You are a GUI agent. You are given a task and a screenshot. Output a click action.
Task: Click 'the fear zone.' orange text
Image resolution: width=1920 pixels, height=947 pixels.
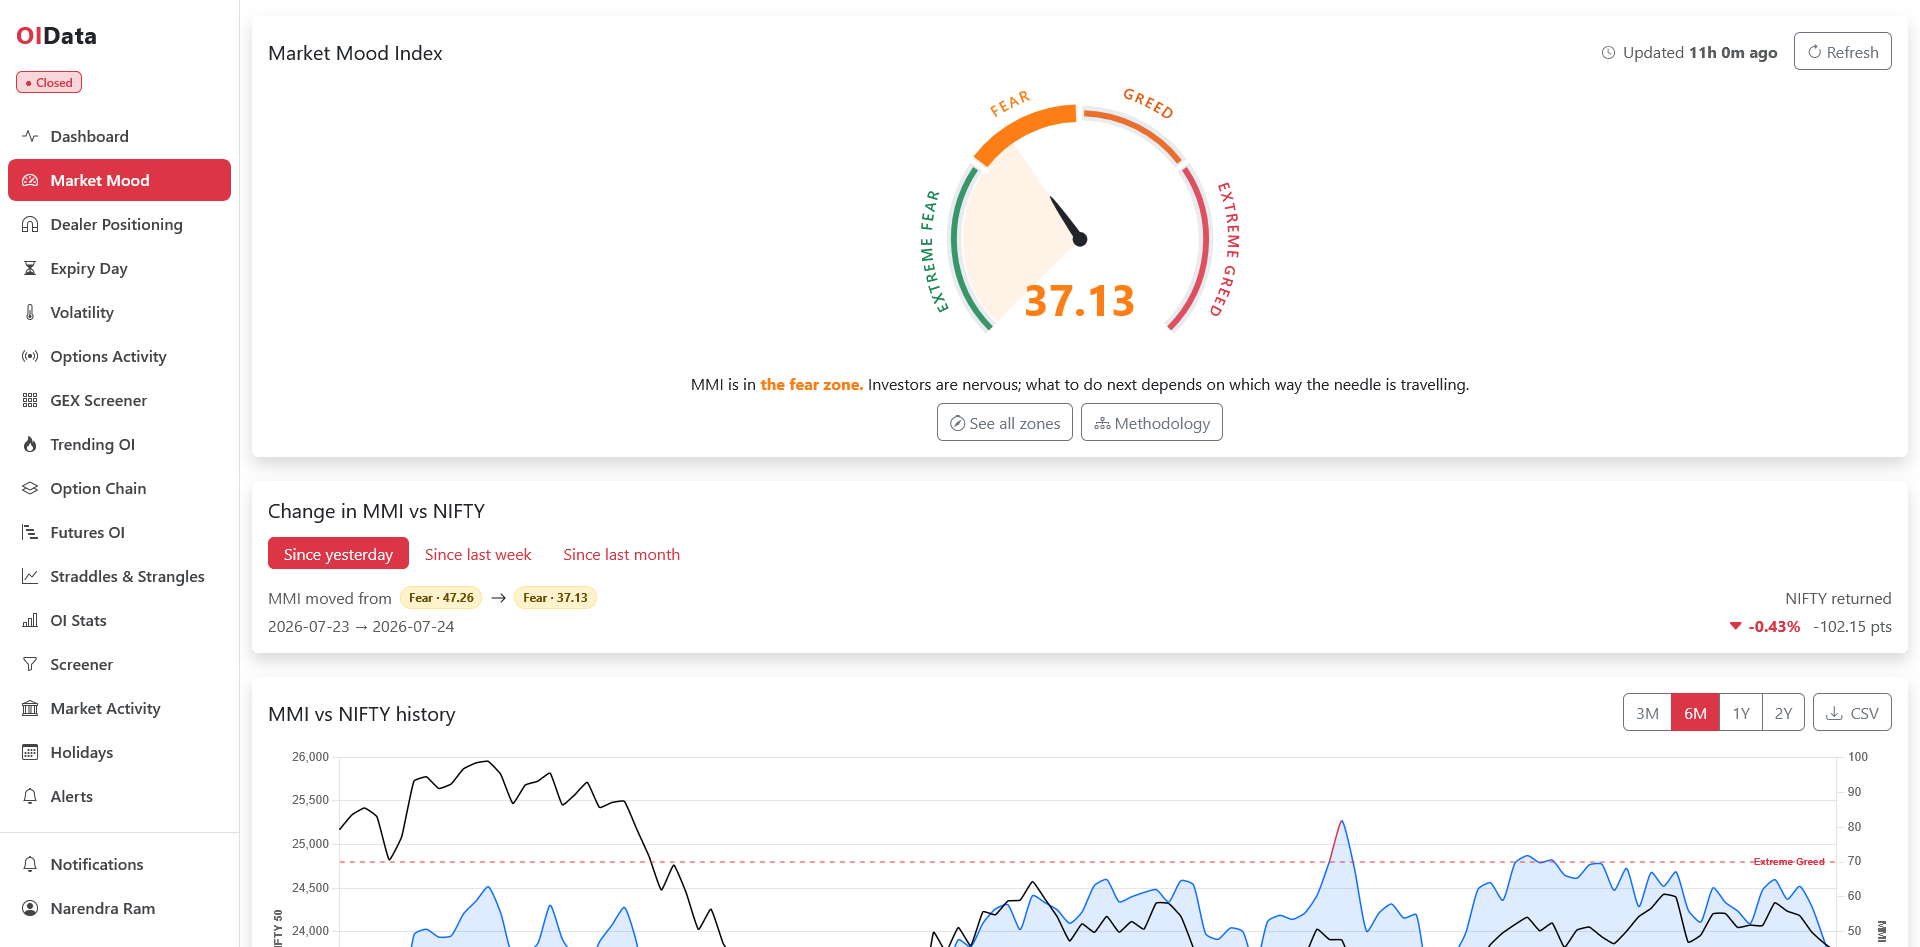(812, 384)
